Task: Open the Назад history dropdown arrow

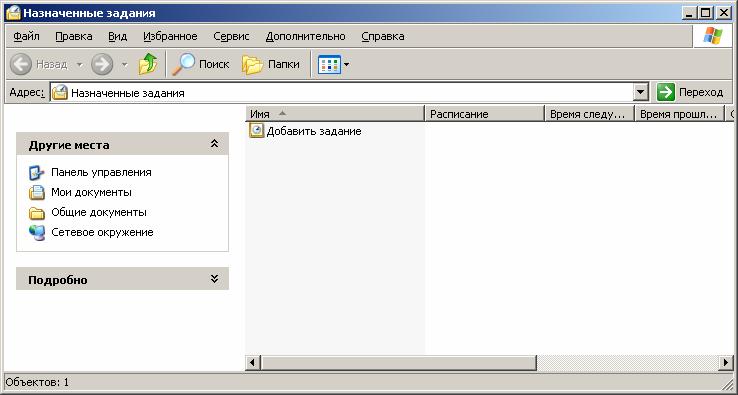Action: (x=80, y=64)
